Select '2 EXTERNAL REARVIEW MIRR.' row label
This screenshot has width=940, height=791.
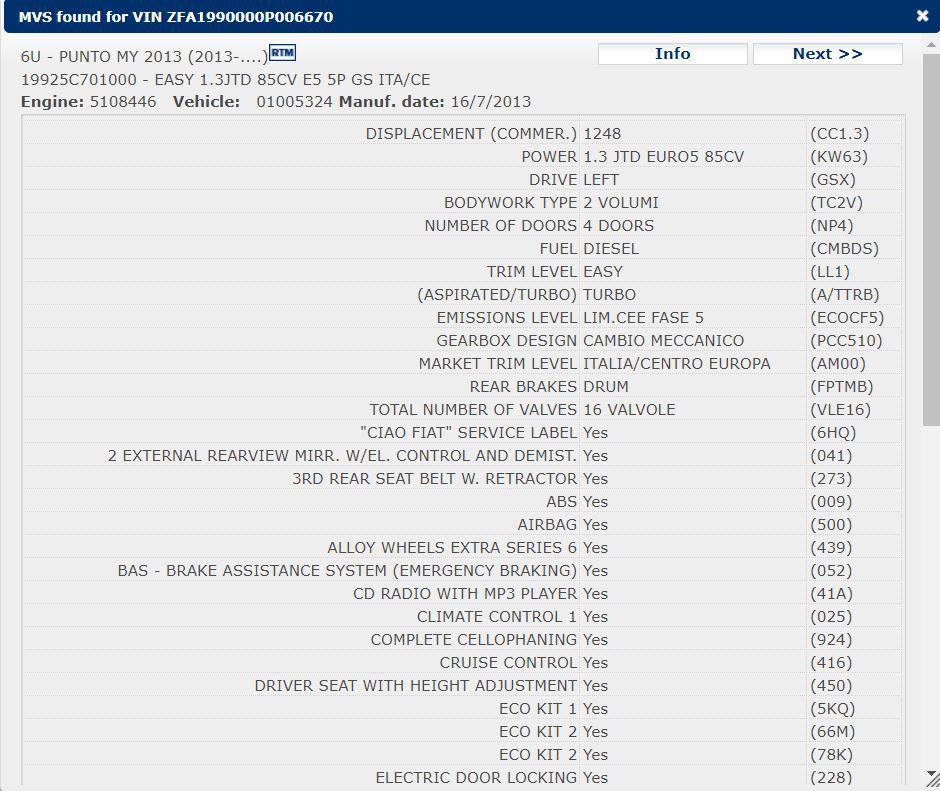click(x=342, y=456)
